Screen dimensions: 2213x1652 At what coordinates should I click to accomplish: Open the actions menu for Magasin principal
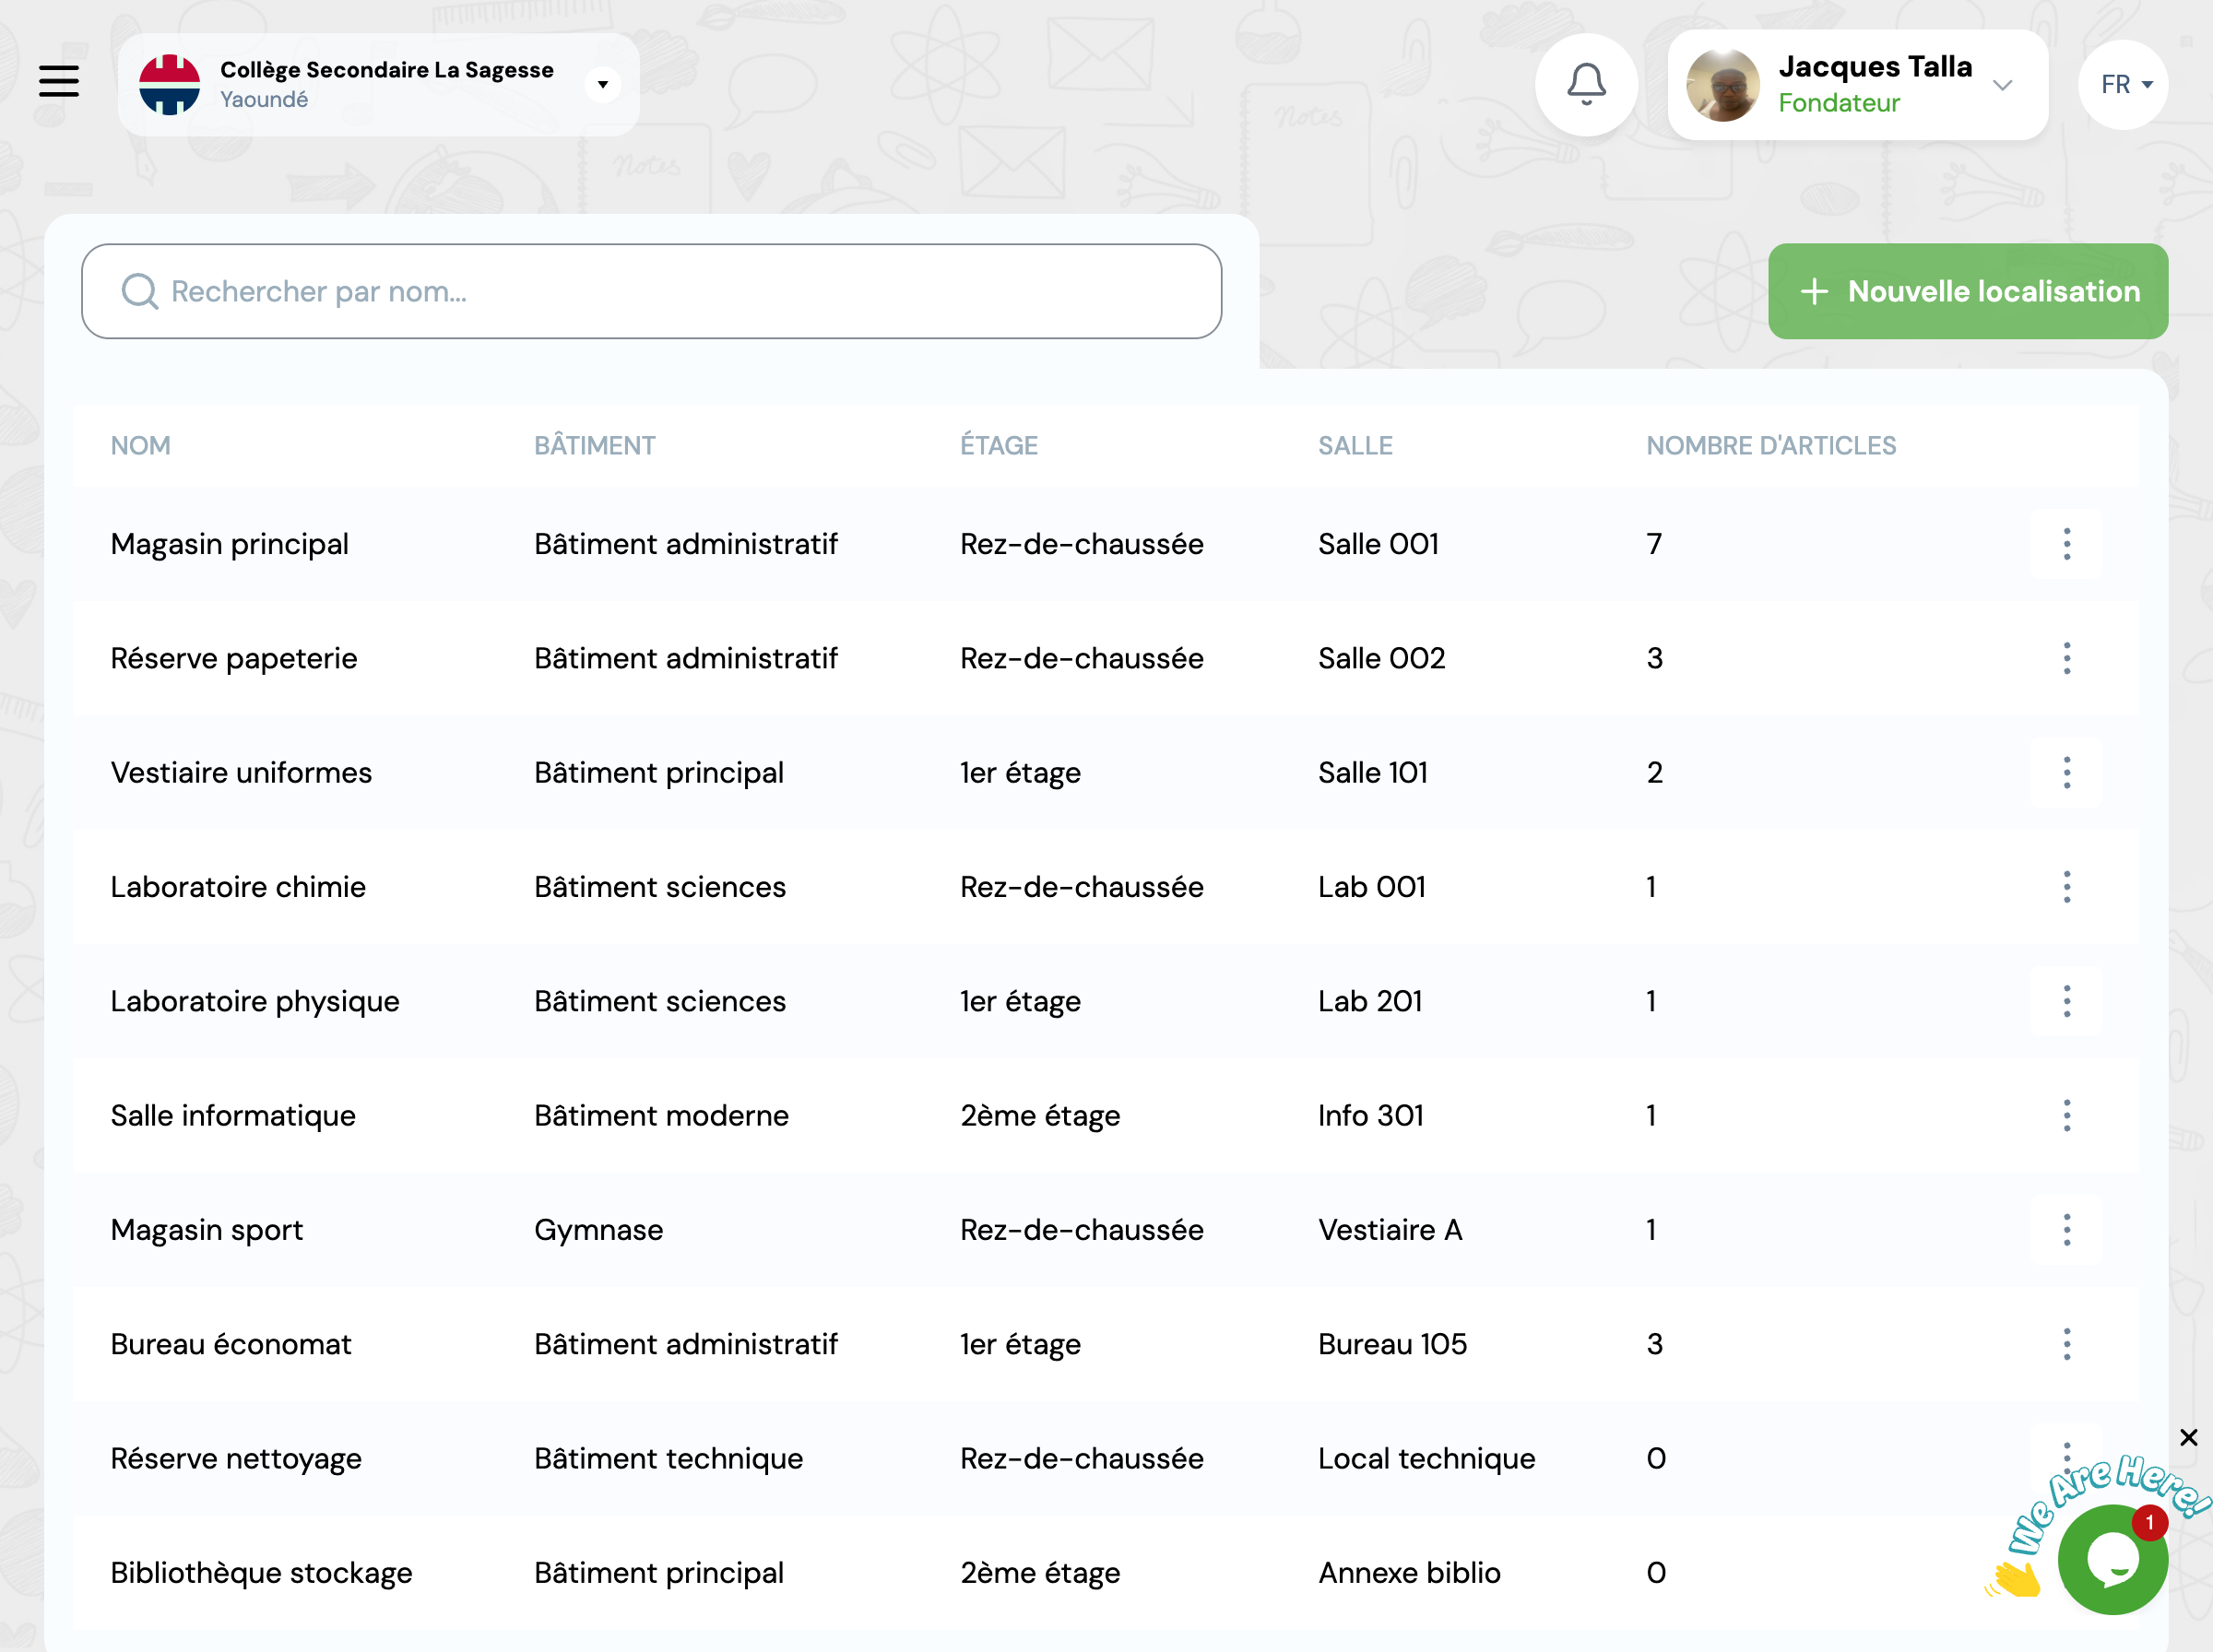2066,544
